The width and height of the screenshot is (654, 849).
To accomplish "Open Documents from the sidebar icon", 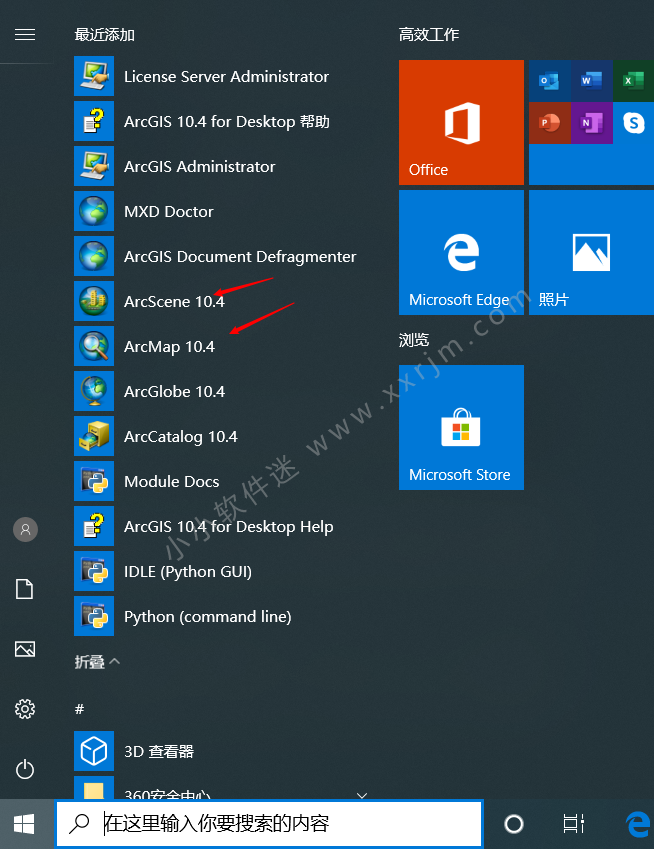I will (24, 589).
